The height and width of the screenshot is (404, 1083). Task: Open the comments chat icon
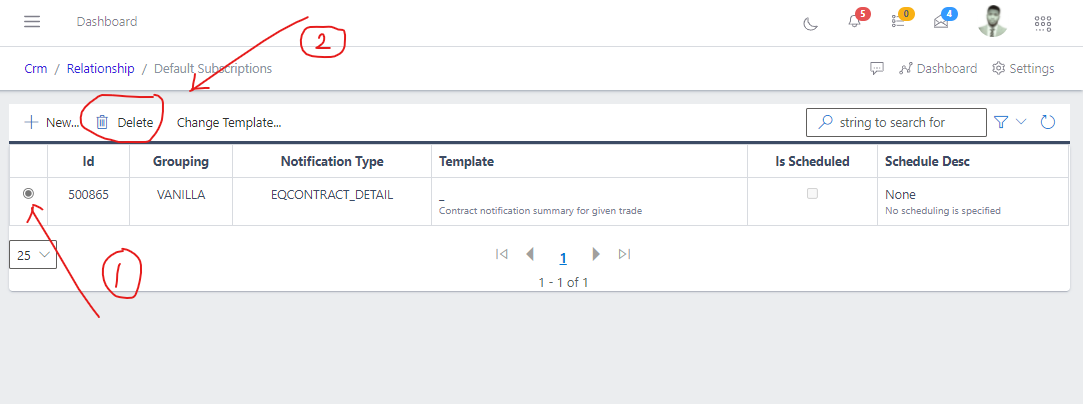(x=877, y=68)
